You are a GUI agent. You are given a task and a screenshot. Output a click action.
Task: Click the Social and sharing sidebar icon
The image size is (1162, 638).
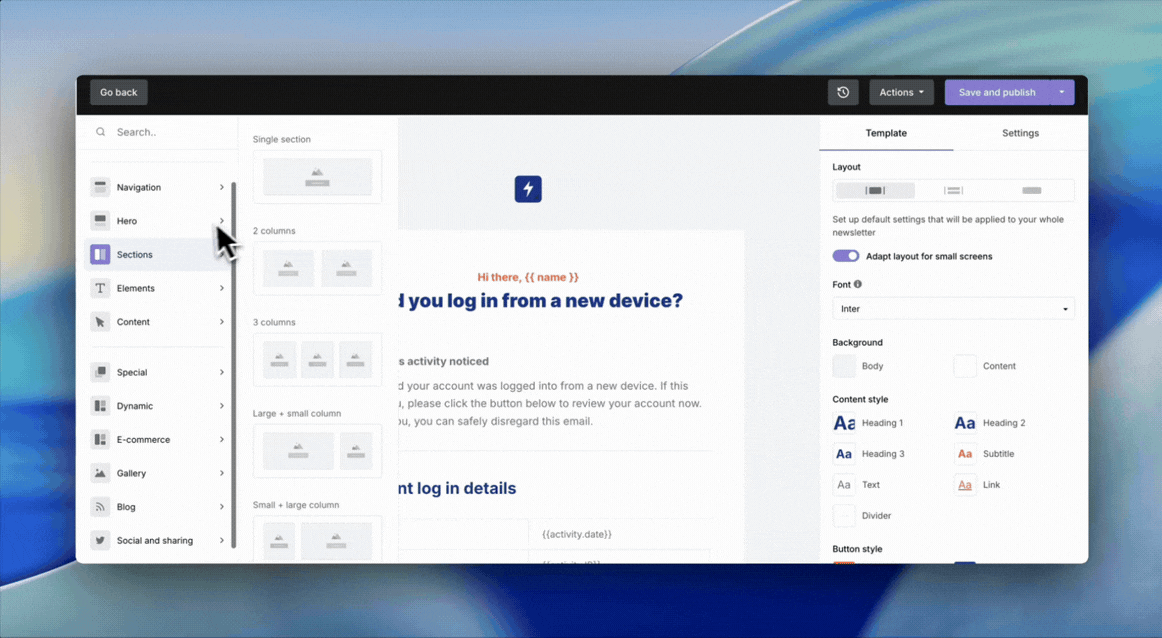coord(100,540)
